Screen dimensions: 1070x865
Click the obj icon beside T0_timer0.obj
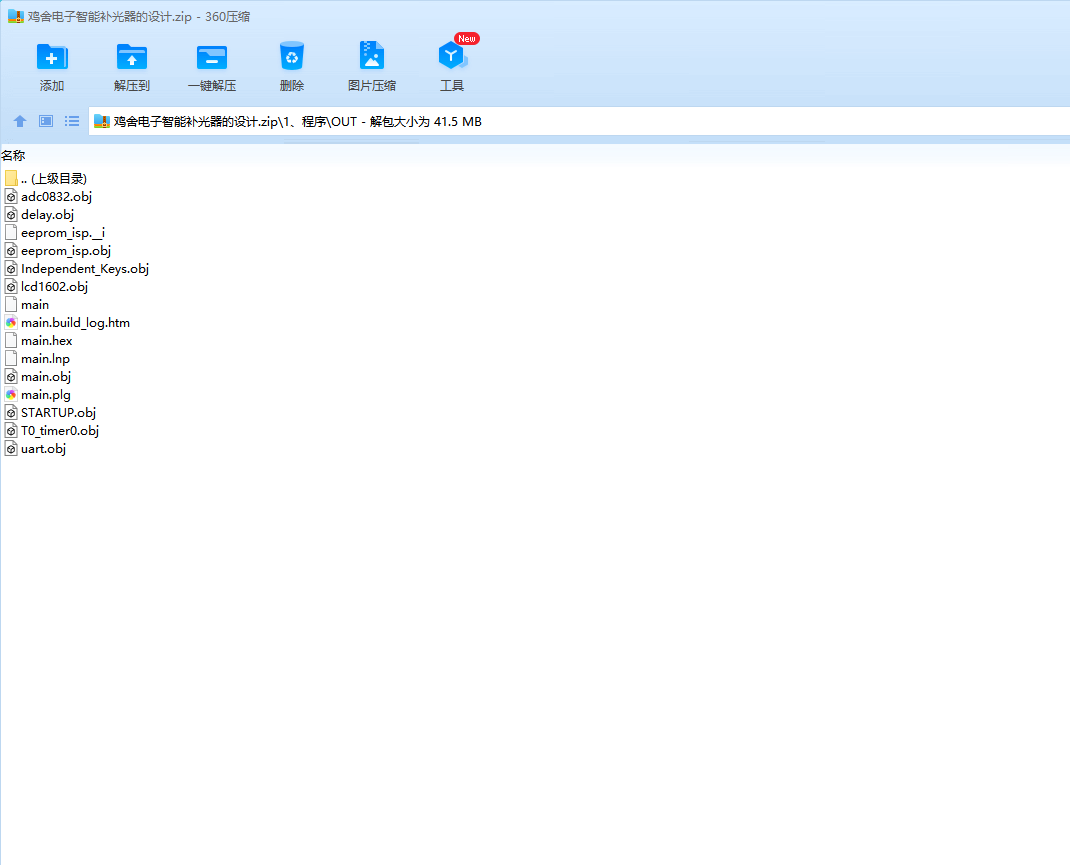point(11,430)
